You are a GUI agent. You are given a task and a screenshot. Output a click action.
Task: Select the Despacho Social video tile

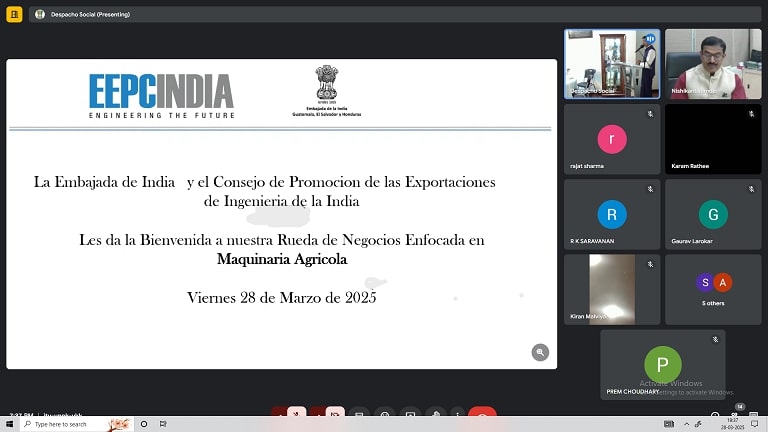pos(612,64)
